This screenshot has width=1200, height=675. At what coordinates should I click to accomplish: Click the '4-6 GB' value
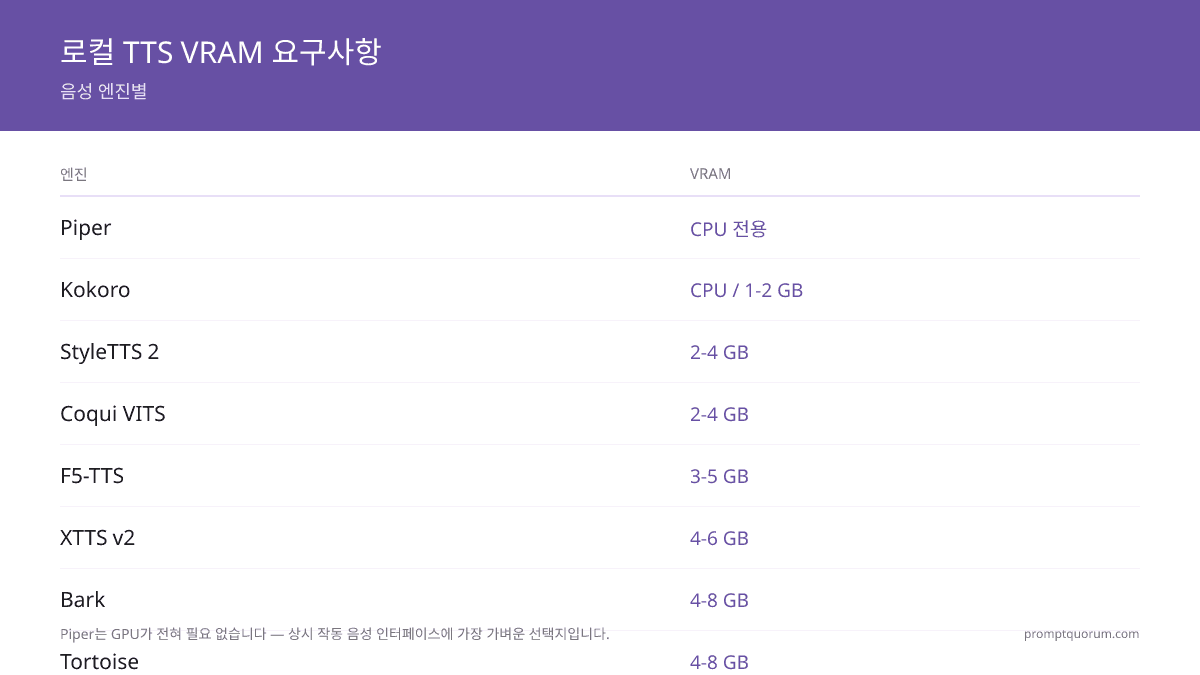pos(719,538)
